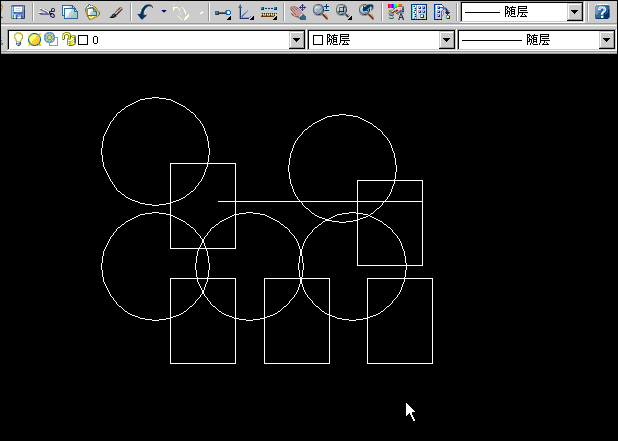Click layer name 0 text
The height and width of the screenshot is (441, 618).
point(95,40)
